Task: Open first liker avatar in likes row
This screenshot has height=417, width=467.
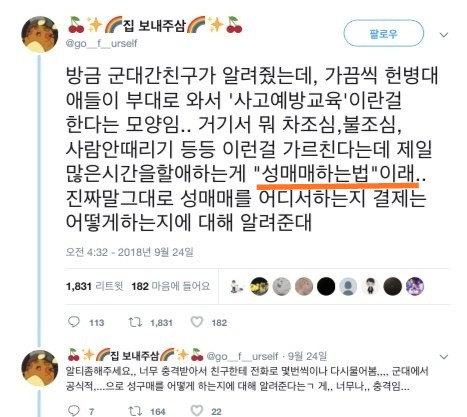Action: click(x=237, y=286)
